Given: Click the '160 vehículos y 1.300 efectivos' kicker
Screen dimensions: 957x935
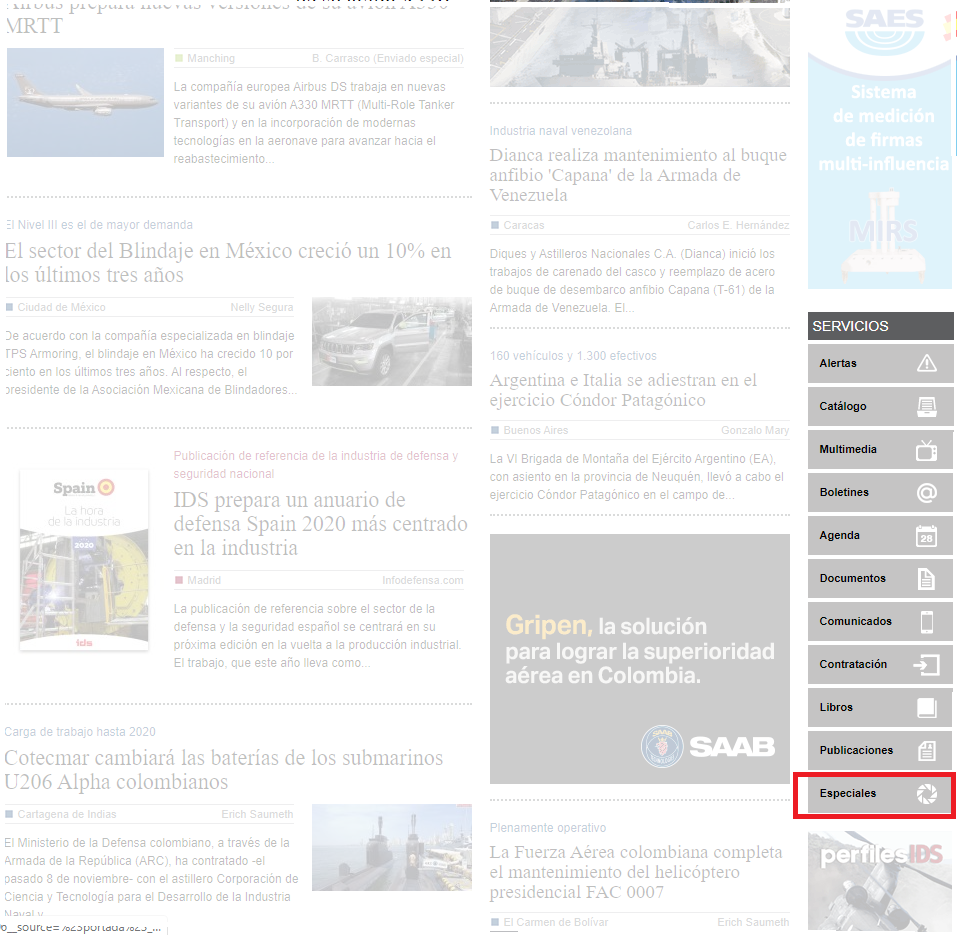Looking at the screenshot, I should tap(573, 356).
